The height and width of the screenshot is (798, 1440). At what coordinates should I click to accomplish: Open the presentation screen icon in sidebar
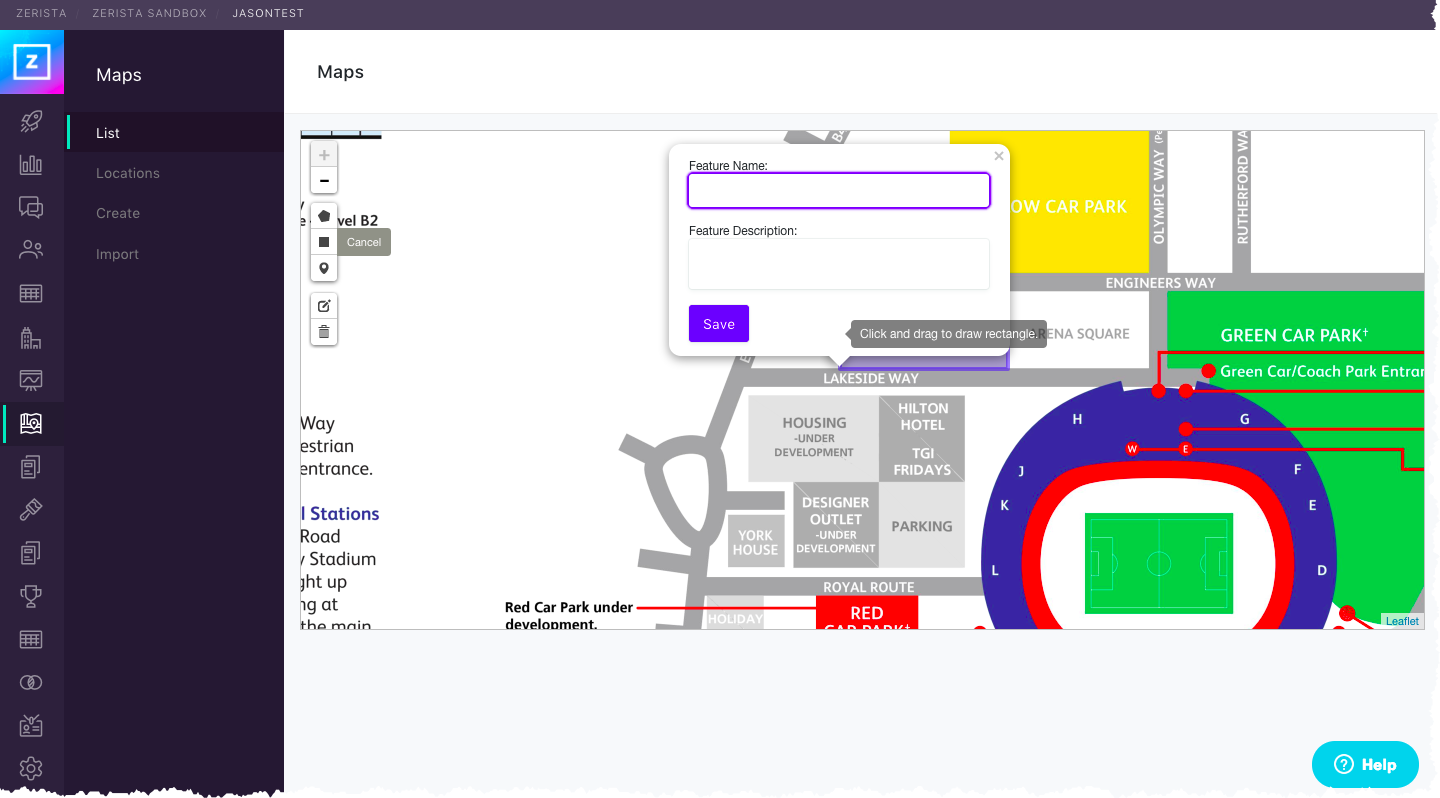point(31,380)
